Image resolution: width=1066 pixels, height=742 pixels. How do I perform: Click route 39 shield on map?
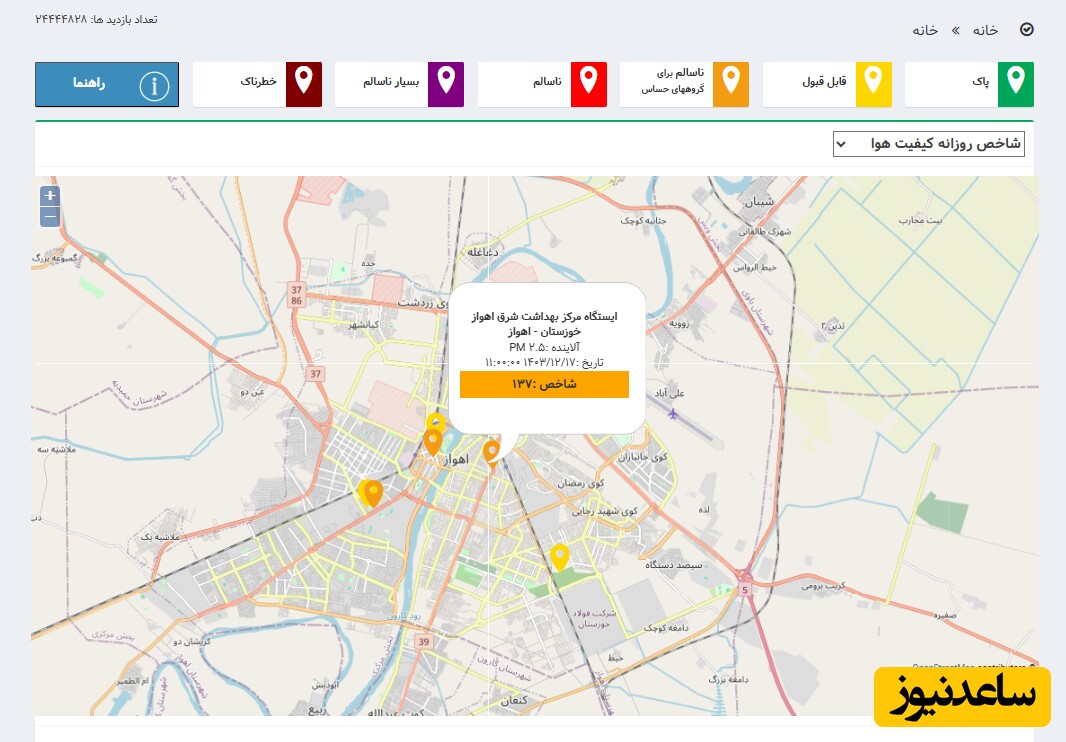[x=424, y=641]
